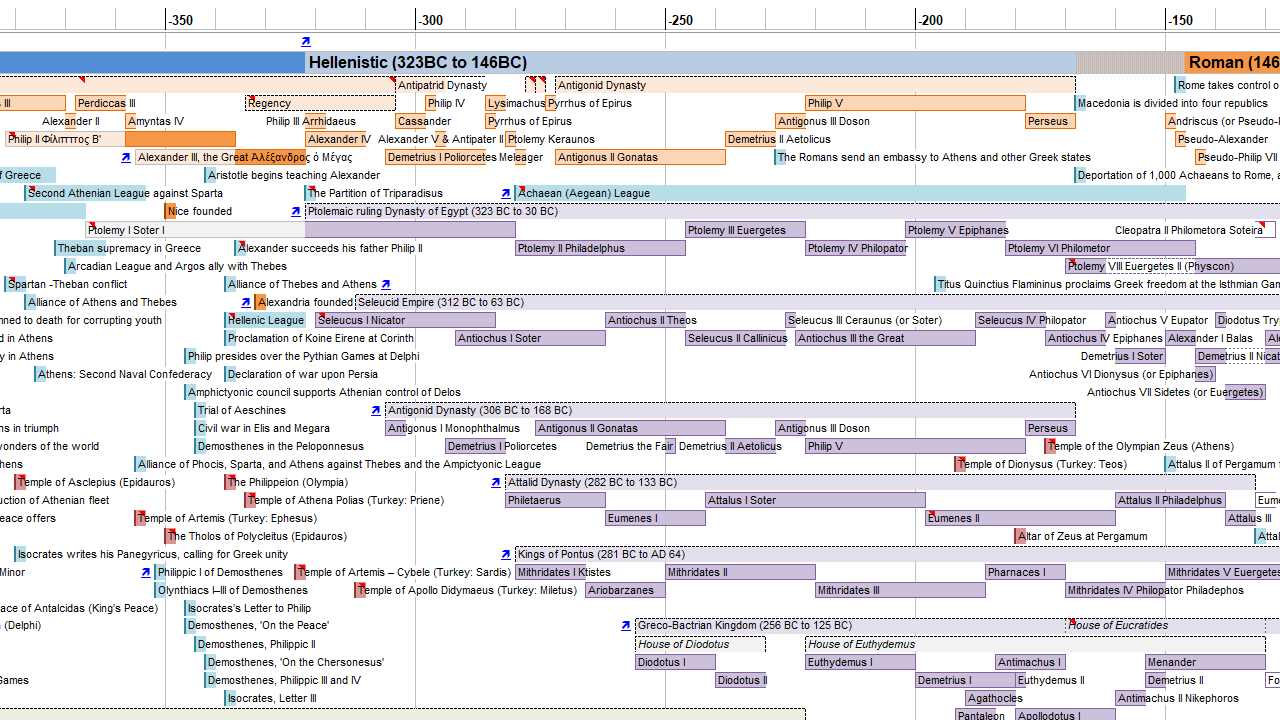Select the Hellenistic (323BC to 146BC) period bar
Viewport: 1280px width, 720px height.
tap(690, 63)
